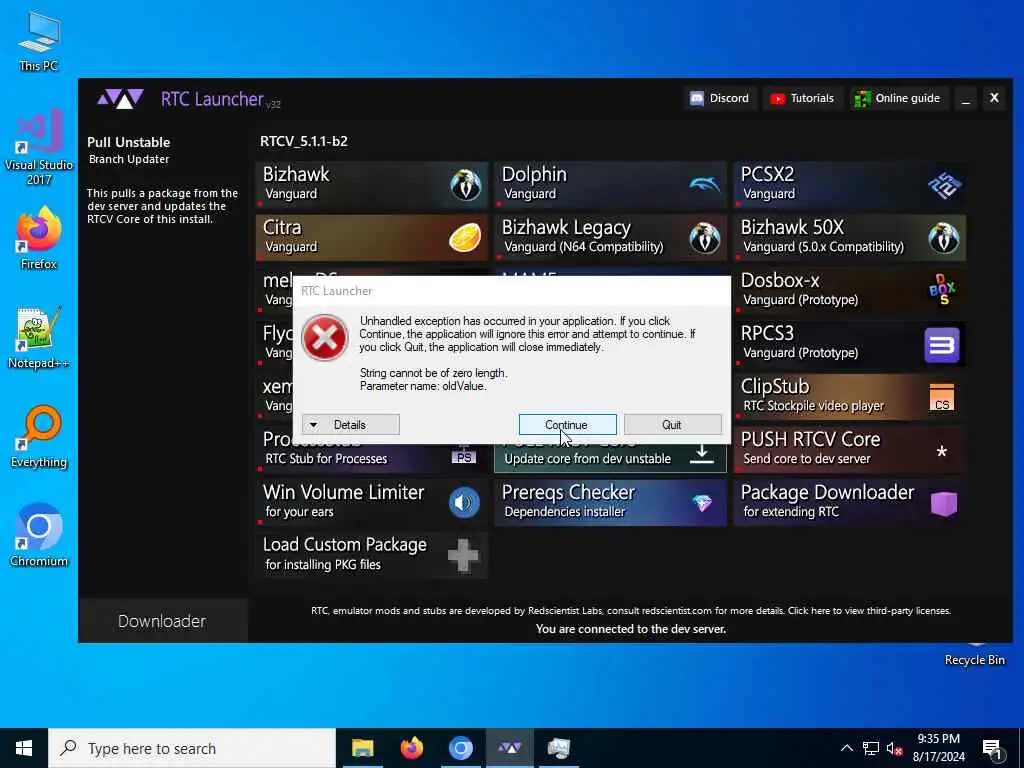Screen dimensions: 1024x768
Task: Open This PC desktop icon
Action: pyautogui.click(x=39, y=42)
